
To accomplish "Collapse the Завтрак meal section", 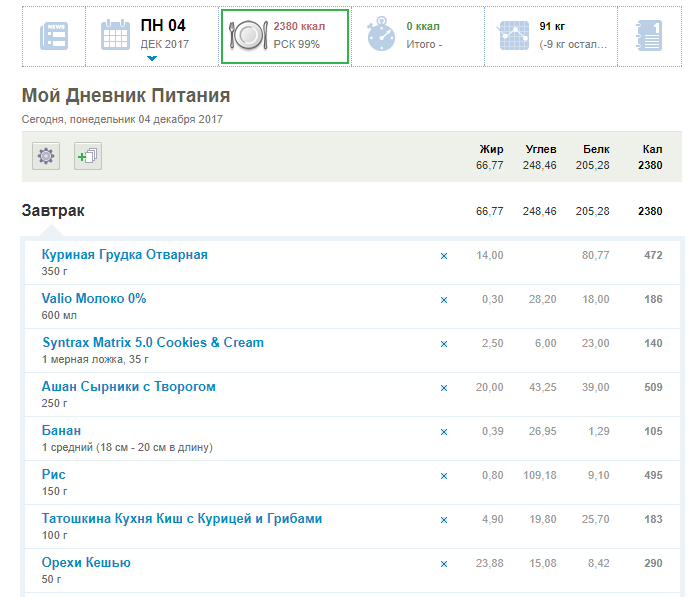I will point(53,211).
